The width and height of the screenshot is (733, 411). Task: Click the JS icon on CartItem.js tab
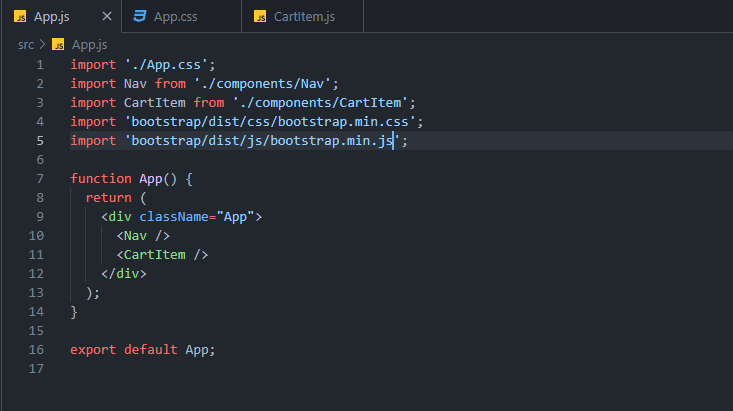click(x=260, y=16)
